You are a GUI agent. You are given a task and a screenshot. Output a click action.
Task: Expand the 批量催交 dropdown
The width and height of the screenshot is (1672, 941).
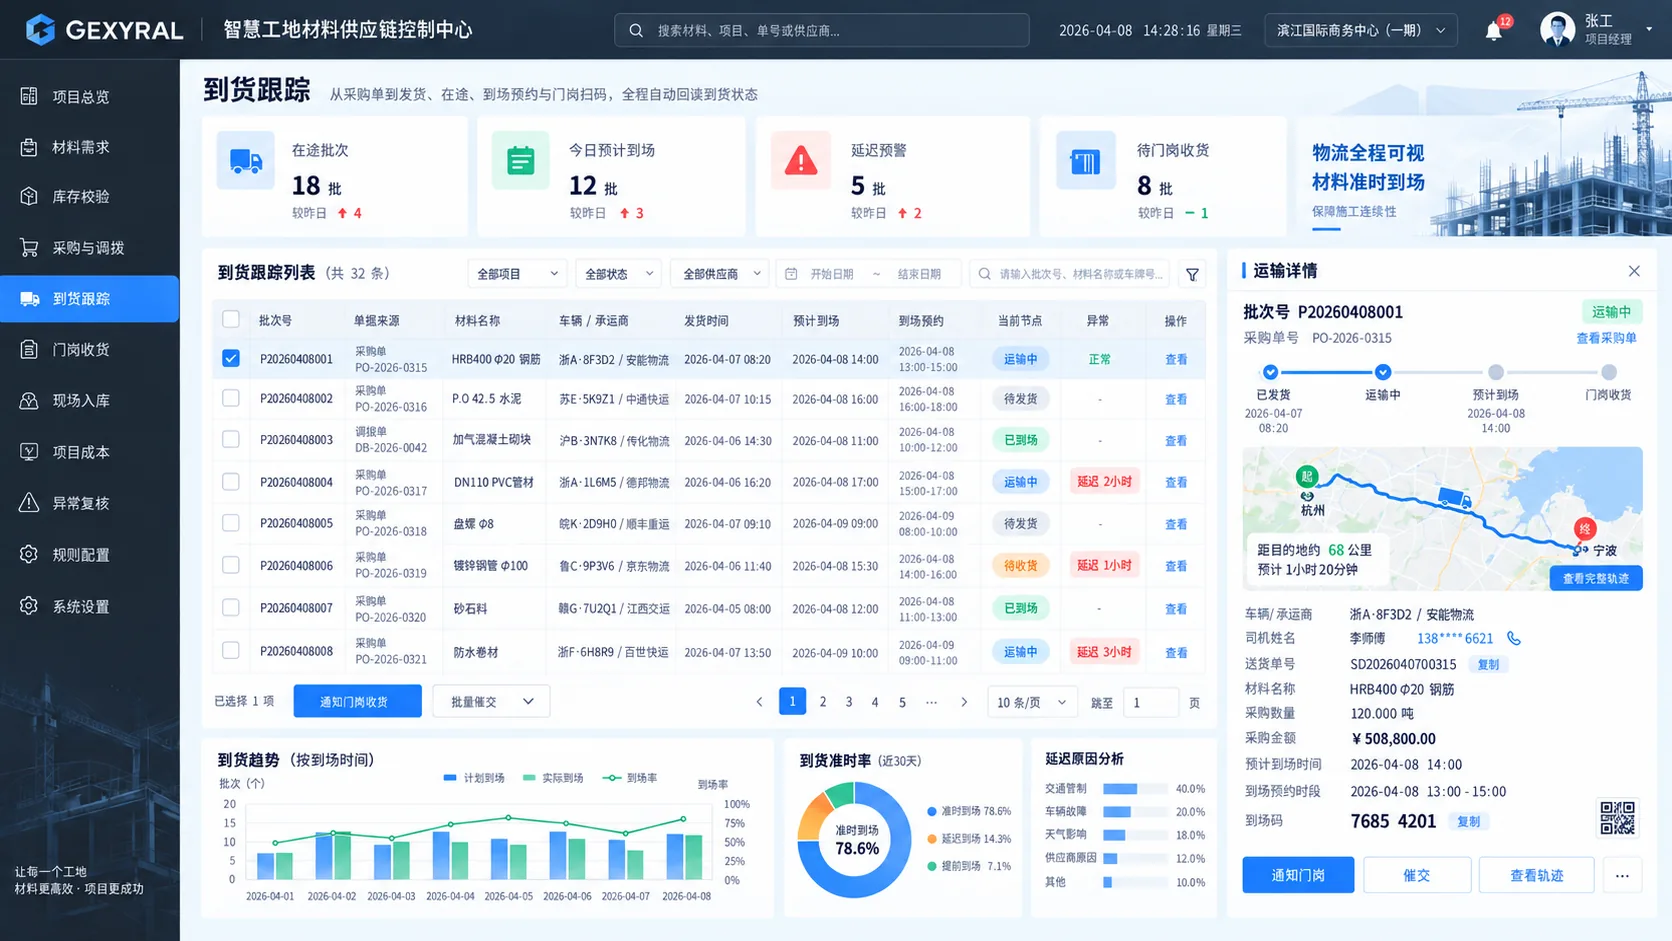[491, 702]
